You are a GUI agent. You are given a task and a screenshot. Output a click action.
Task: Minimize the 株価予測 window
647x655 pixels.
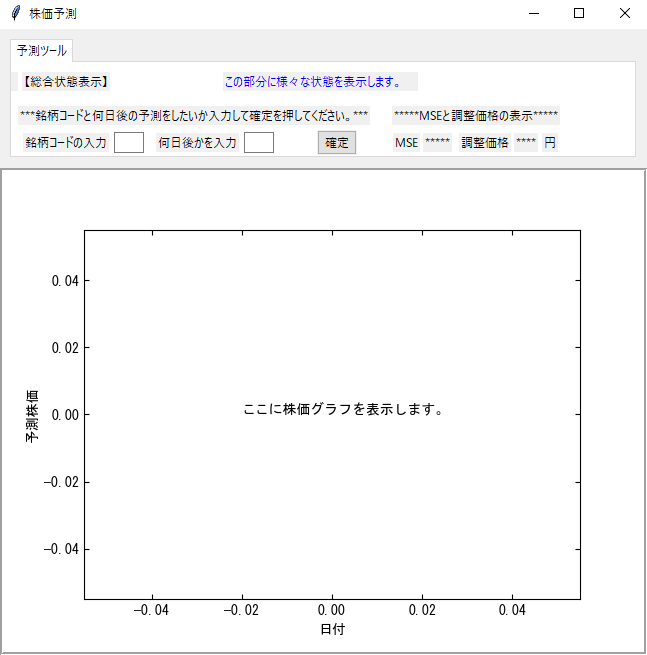tap(534, 13)
